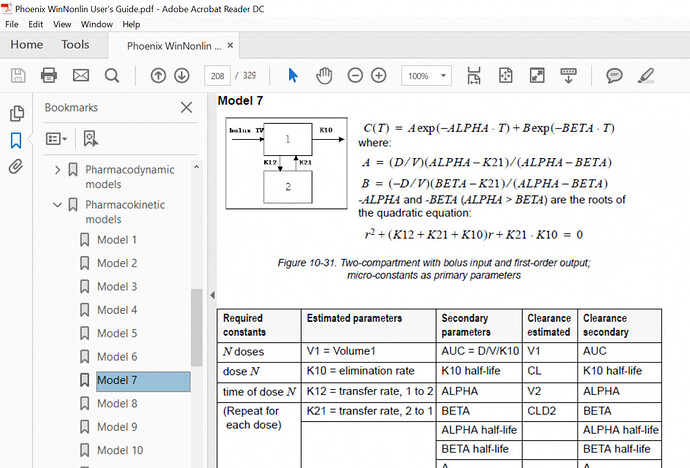Switch to the Tools tab
690x468 pixels.
75,44
